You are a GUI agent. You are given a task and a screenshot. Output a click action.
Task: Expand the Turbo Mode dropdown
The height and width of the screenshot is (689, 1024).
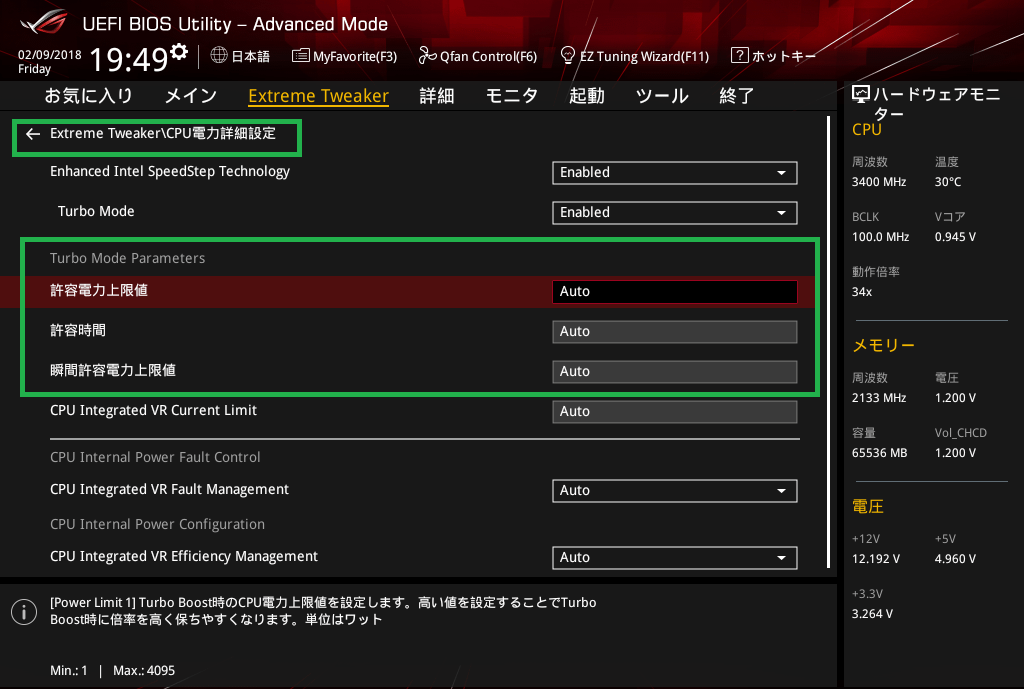[x=675, y=213]
